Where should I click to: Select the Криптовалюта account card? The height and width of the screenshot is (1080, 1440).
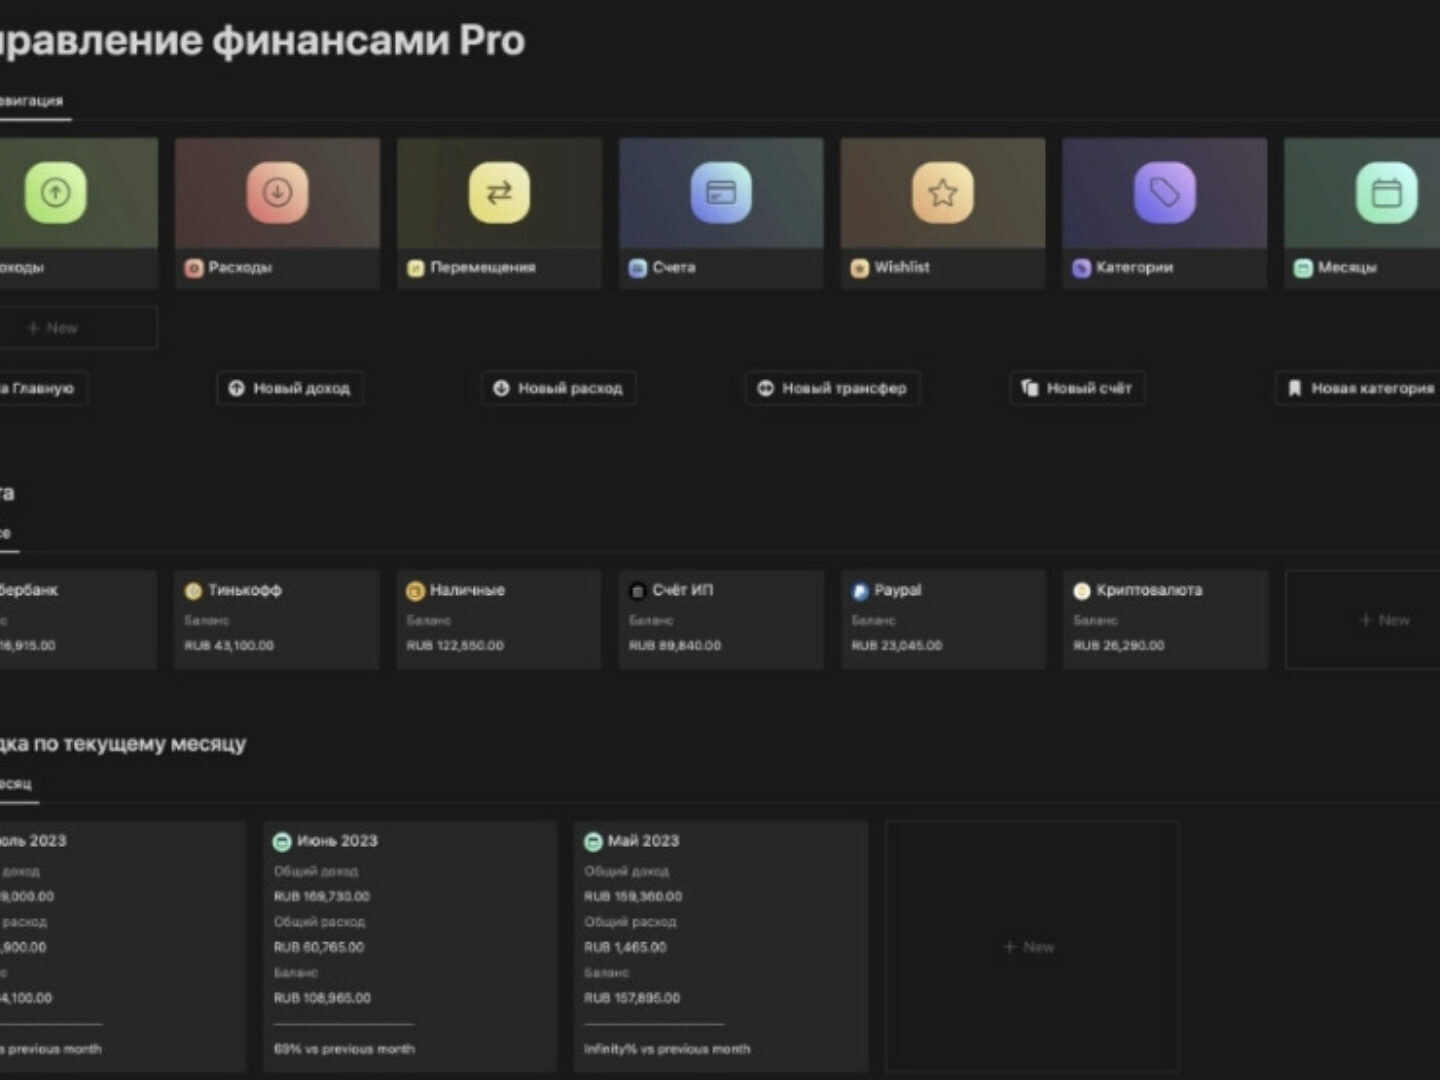[x=1165, y=619]
